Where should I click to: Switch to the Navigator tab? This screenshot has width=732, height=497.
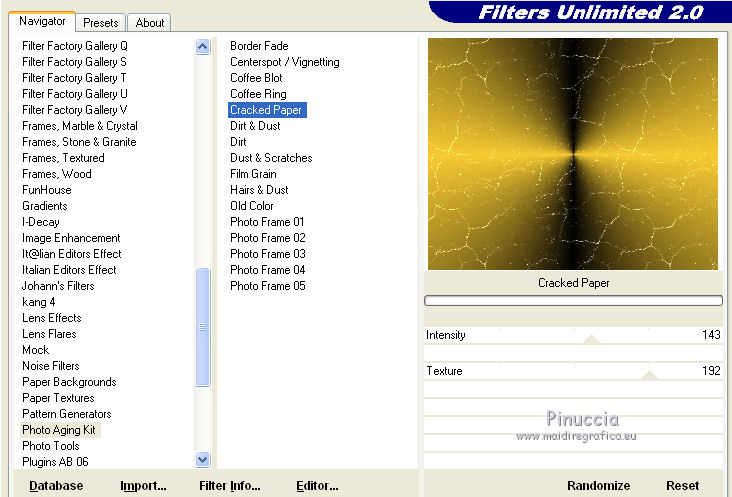click(42, 21)
